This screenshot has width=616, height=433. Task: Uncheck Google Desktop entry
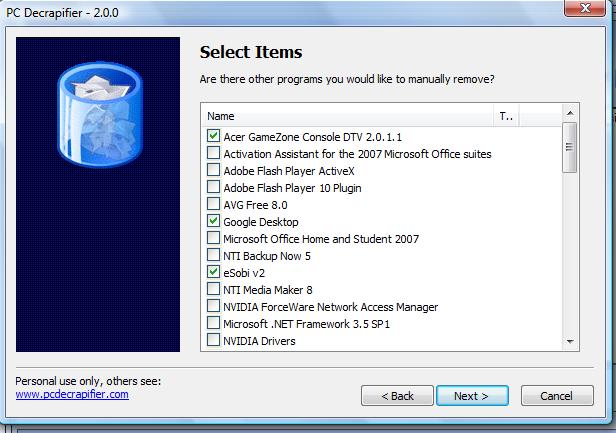tap(213, 221)
